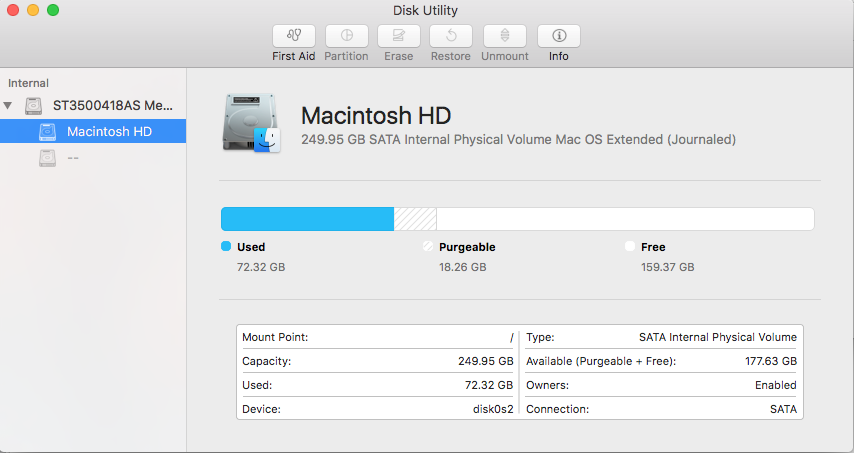Click the 'Connection:' label

(558, 409)
